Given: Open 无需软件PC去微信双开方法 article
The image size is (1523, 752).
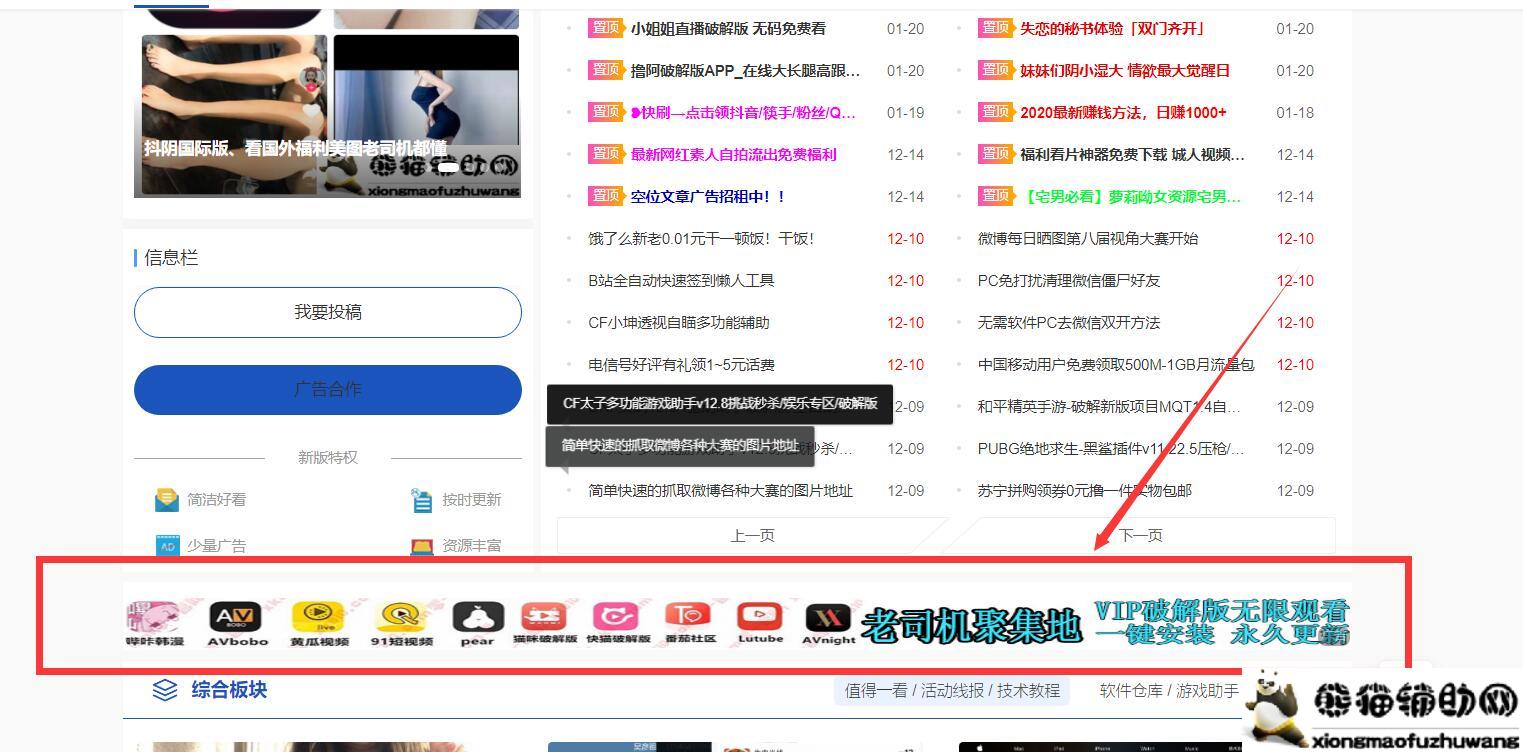Looking at the screenshot, I should [x=1068, y=323].
